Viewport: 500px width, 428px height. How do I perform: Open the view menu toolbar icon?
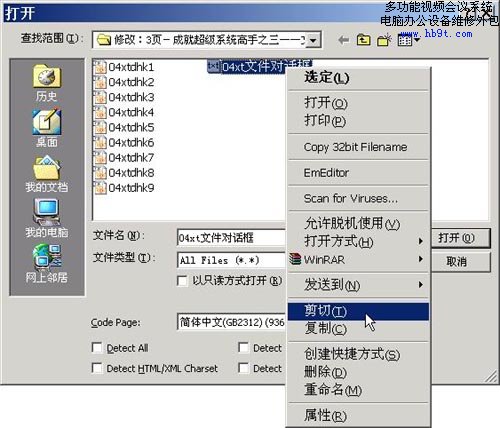tap(408, 40)
